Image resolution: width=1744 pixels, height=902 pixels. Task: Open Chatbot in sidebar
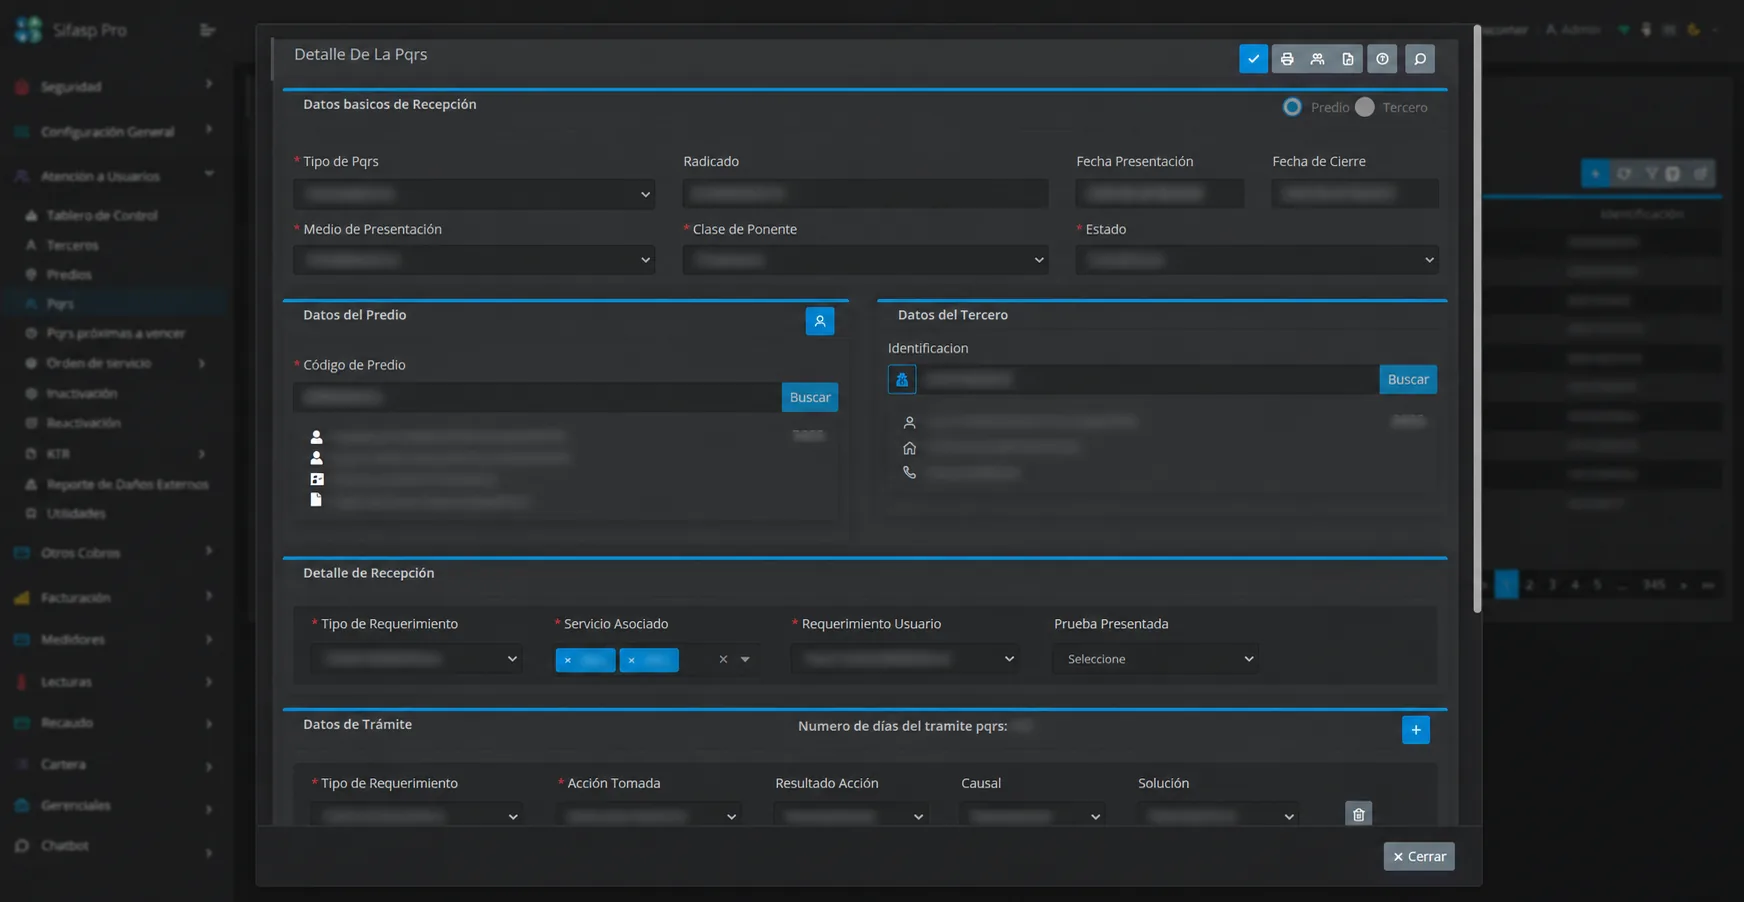tap(115, 846)
